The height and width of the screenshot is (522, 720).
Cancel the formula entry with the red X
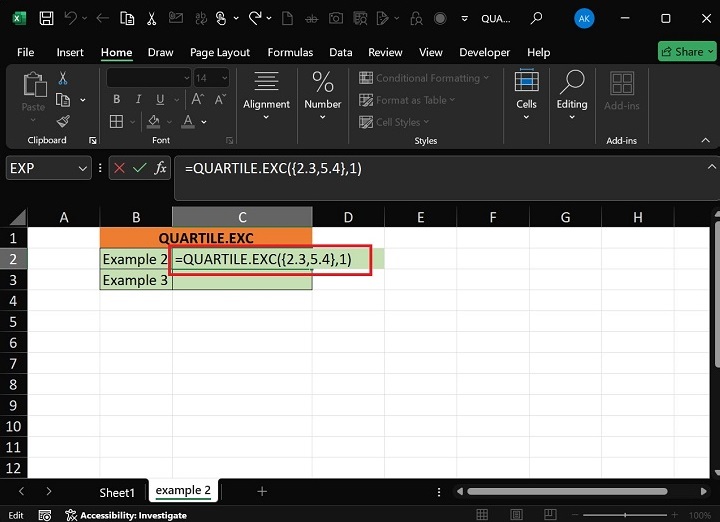click(119, 168)
